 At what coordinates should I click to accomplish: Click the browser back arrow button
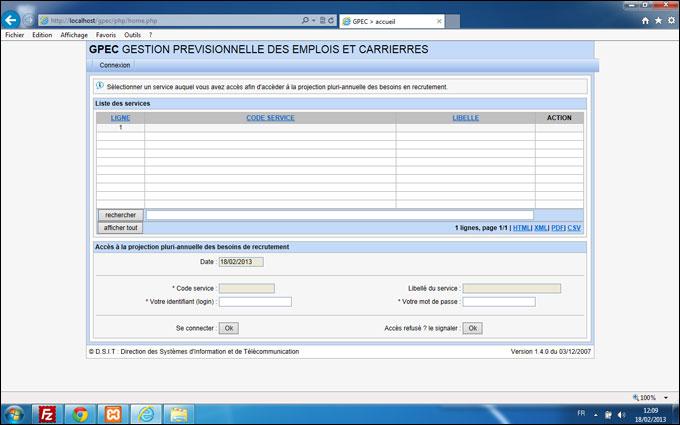(x=12, y=19)
